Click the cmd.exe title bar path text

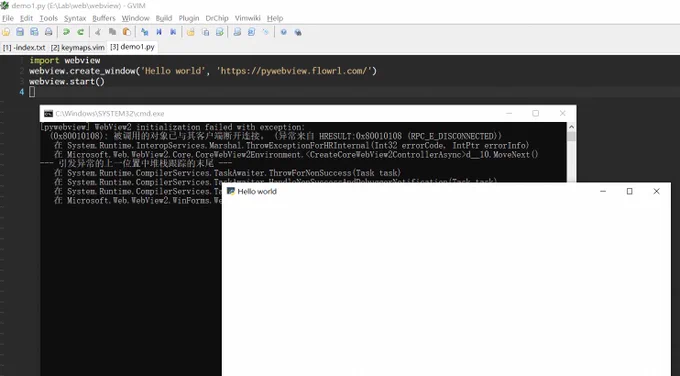[110, 114]
